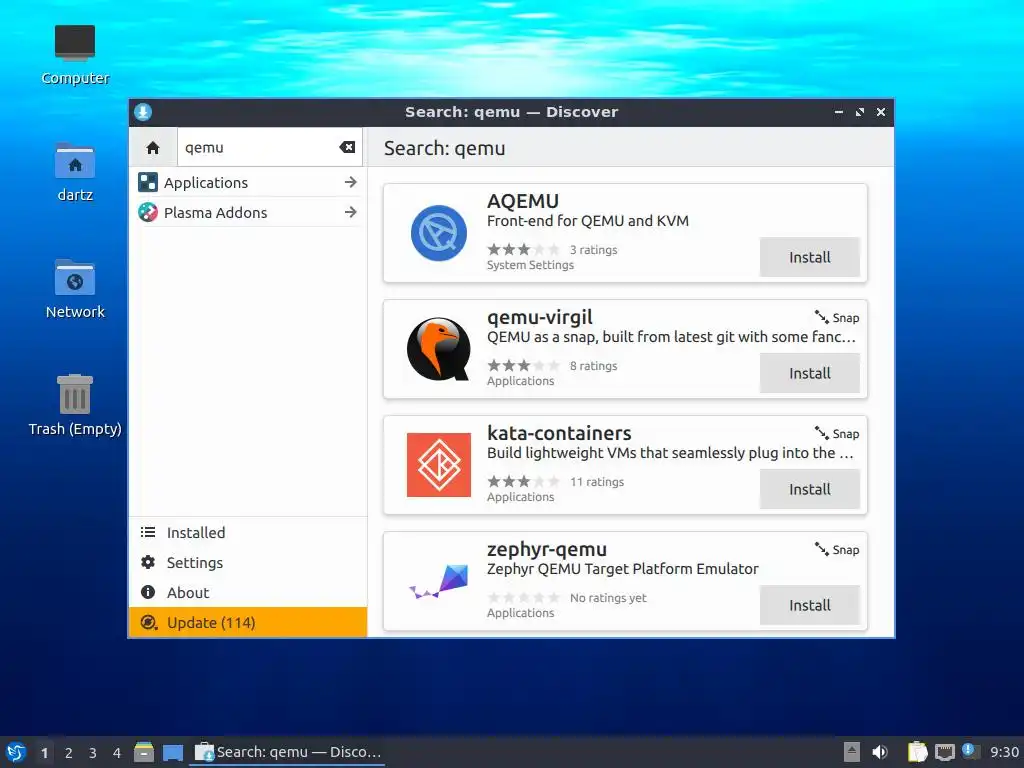Viewport: 1024px width, 768px height.
Task: Open the AQEMU app icon
Action: click(x=439, y=233)
